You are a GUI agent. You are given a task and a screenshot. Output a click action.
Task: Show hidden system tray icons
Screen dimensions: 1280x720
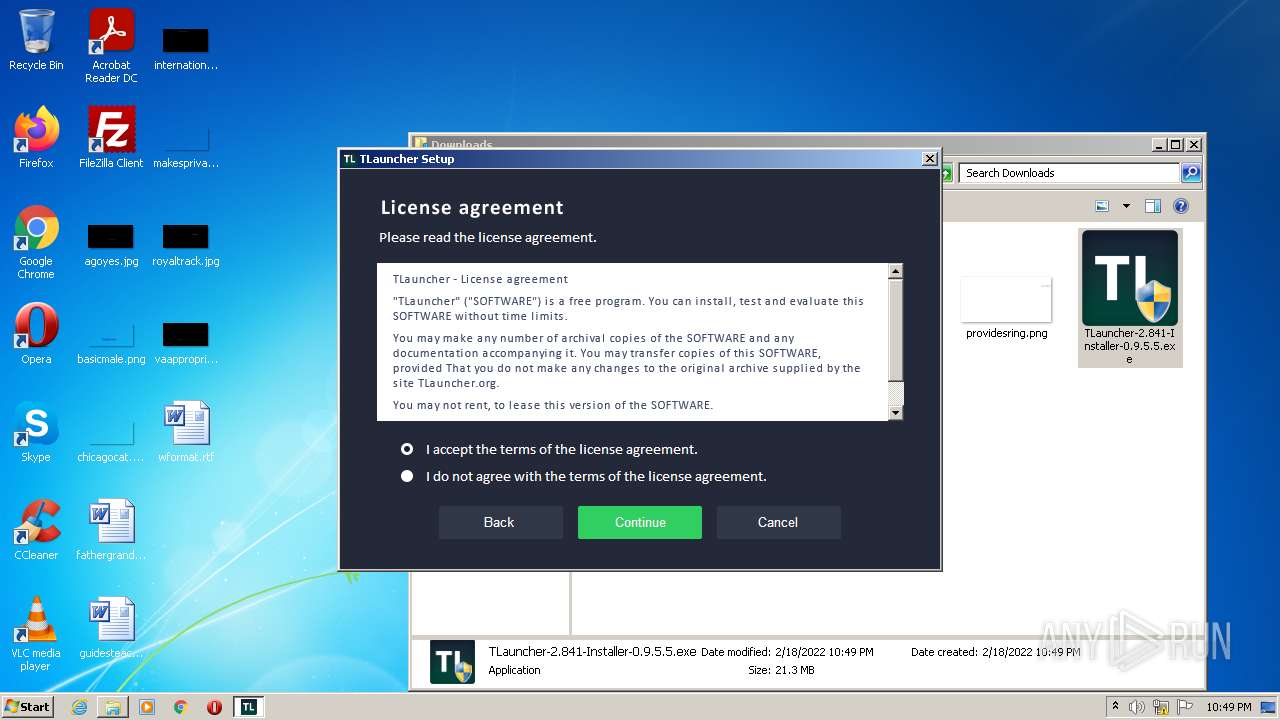pyautogui.click(x=1115, y=707)
